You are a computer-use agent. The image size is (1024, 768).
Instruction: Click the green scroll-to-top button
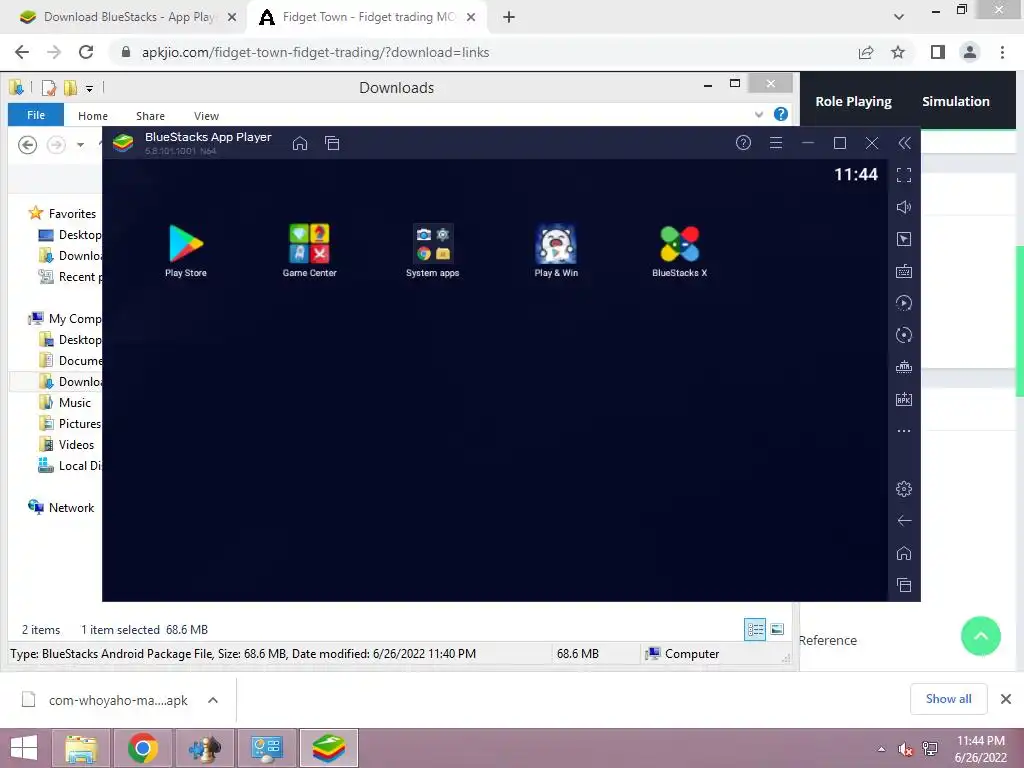click(981, 635)
